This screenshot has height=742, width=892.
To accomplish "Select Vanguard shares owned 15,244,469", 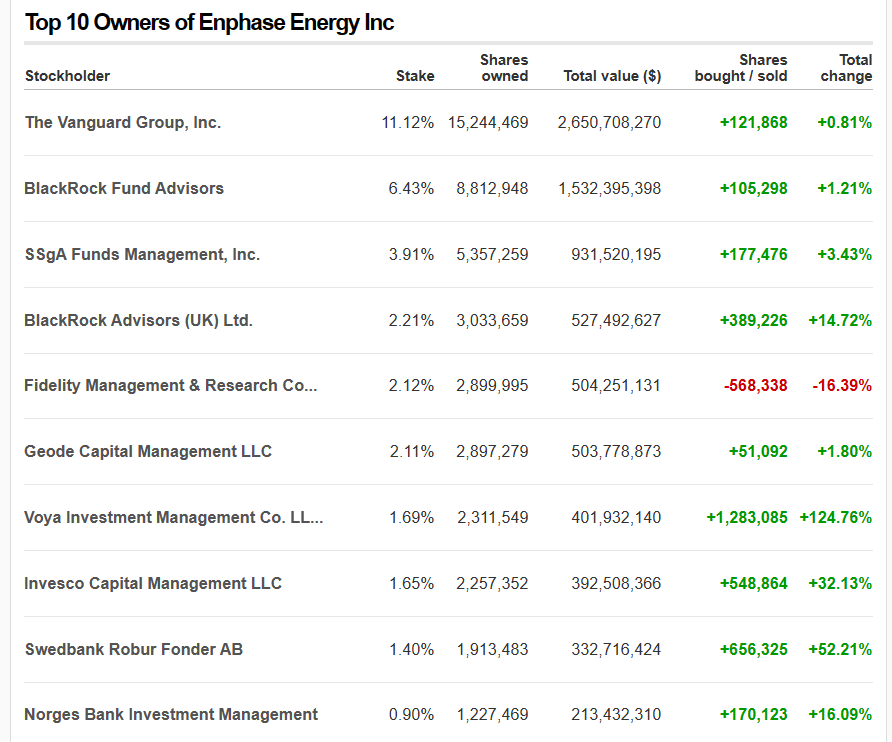I will coord(488,122).
